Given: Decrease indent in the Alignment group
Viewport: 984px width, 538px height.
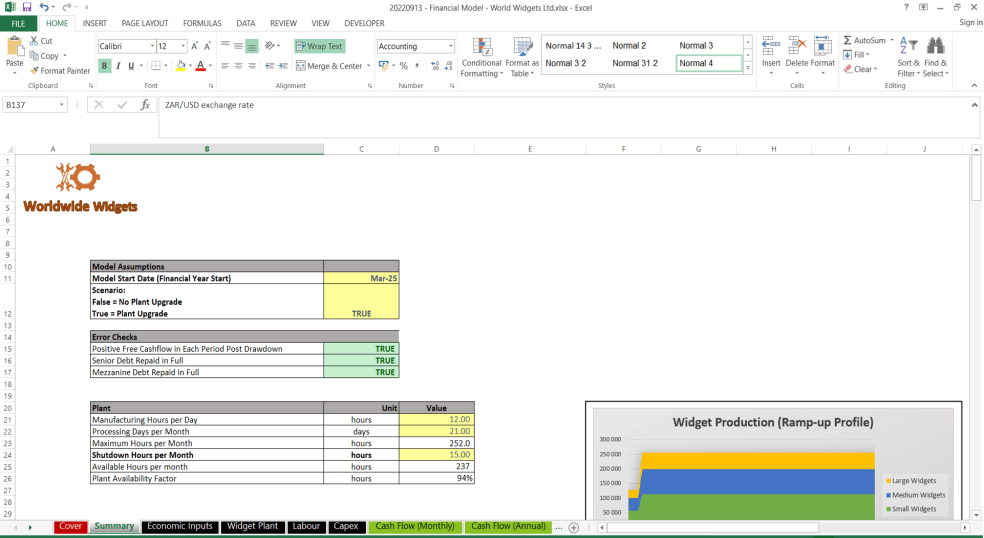Looking at the screenshot, I should click(269, 65).
